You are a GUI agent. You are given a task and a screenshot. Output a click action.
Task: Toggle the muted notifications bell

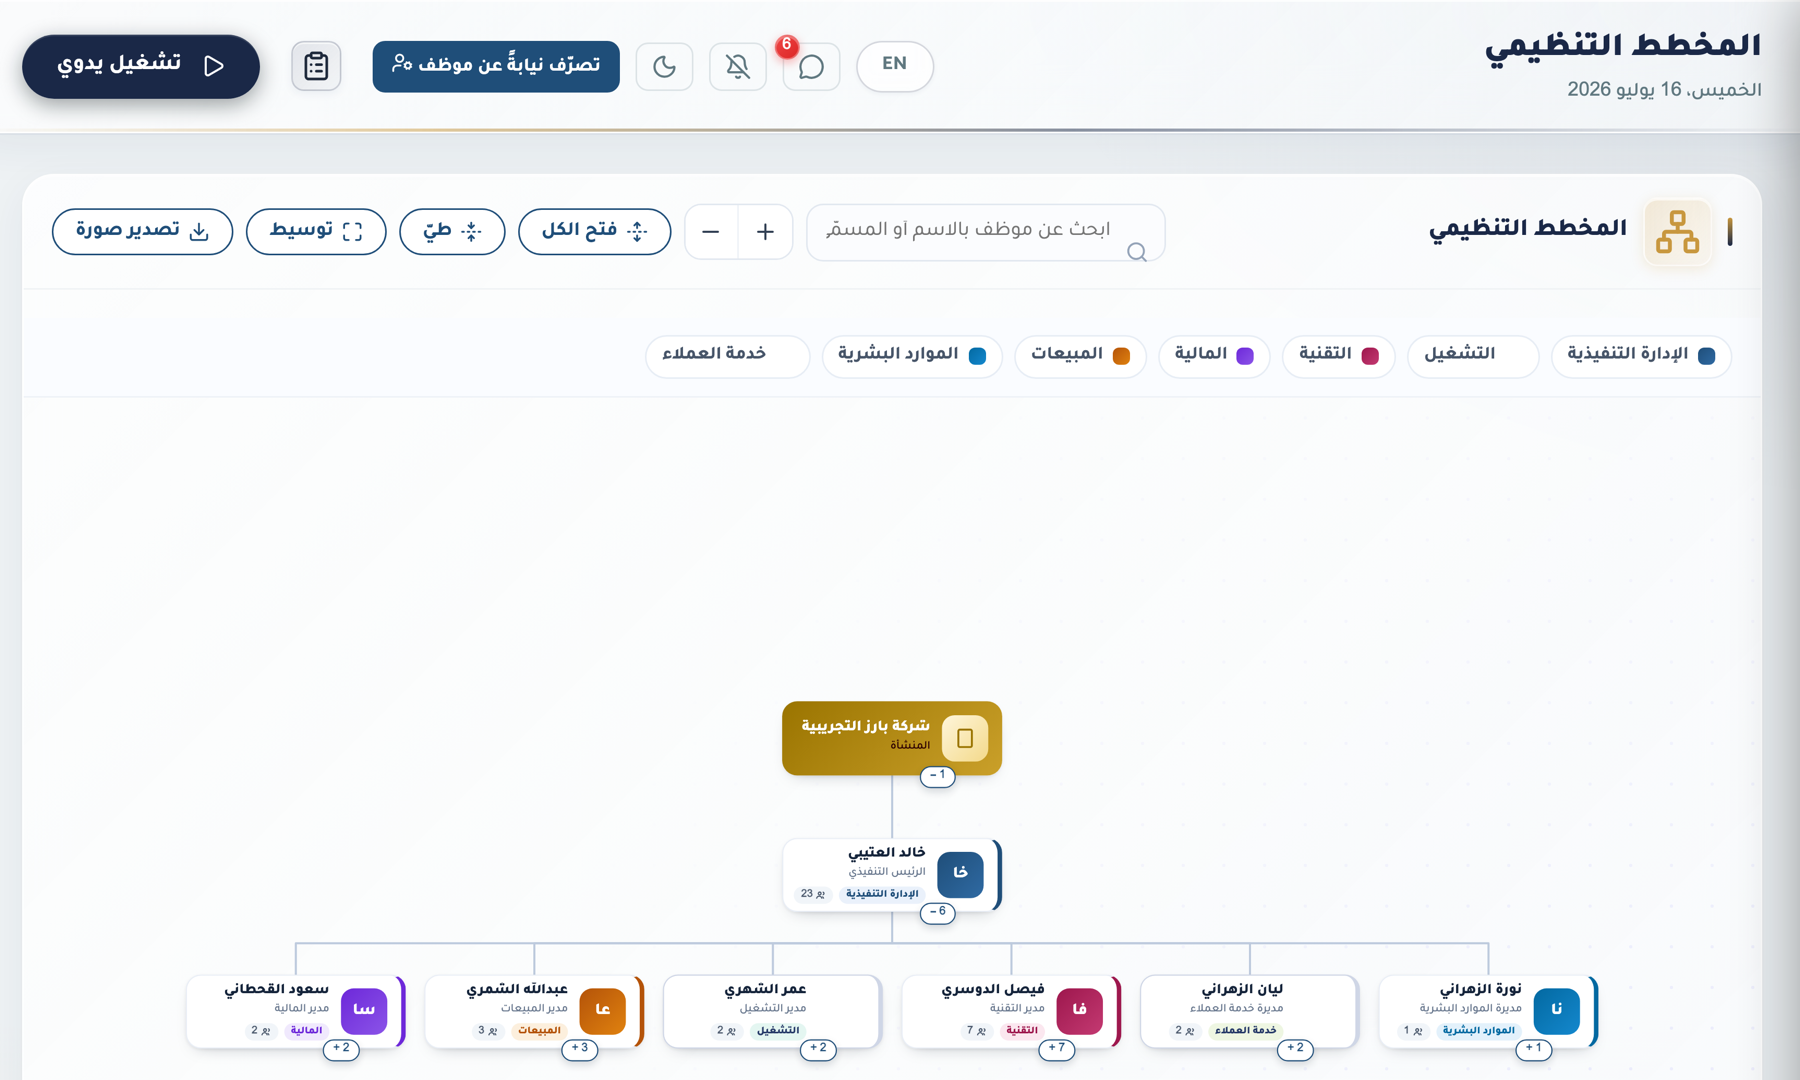(738, 66)
